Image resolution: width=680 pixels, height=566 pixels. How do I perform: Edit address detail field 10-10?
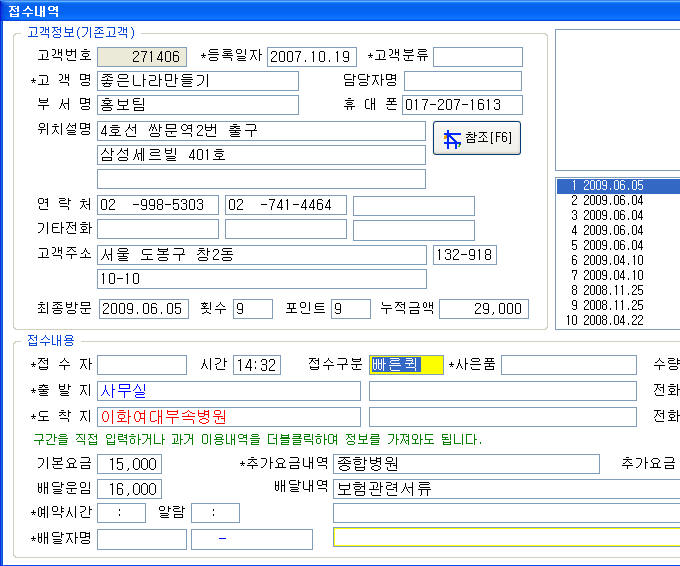coord(262,279)
